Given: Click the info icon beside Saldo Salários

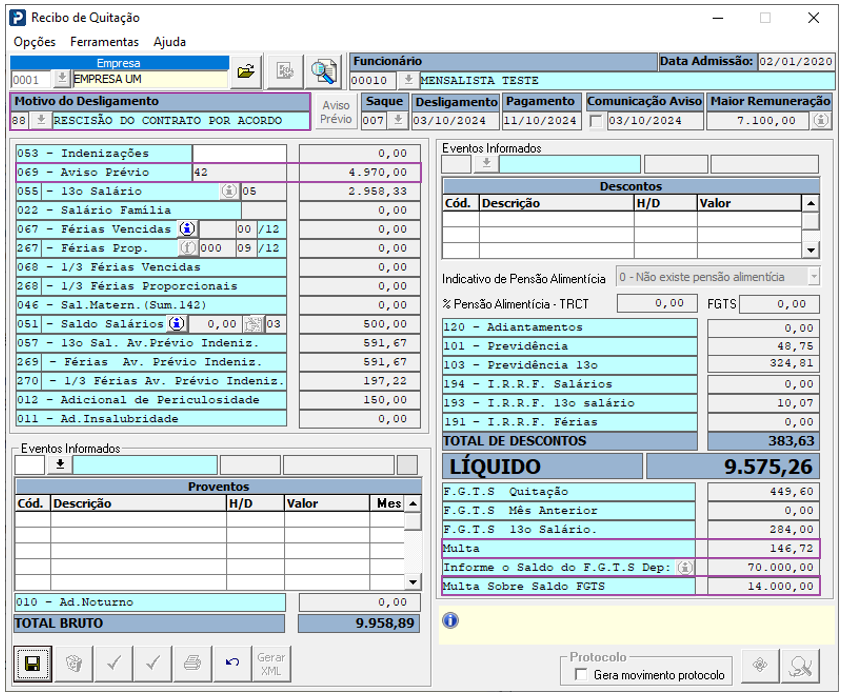Looking at the screenshot, I should (x=177, y=324).
